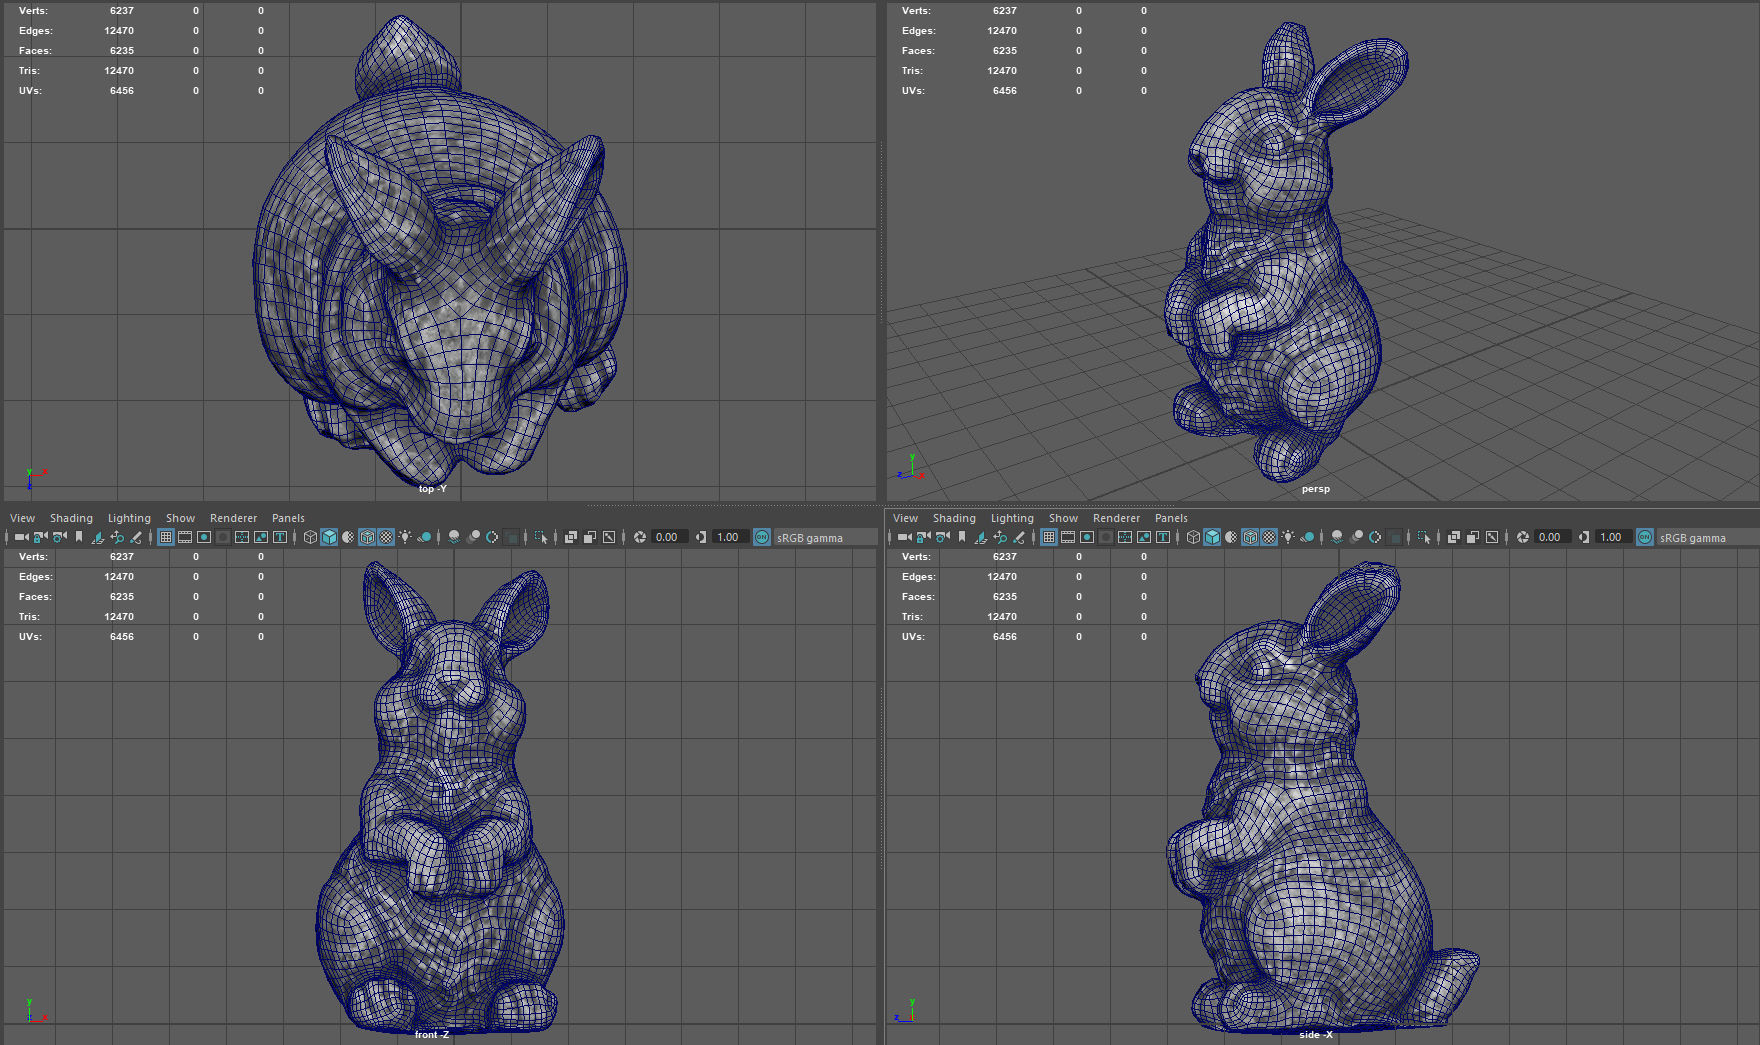Toggle X-Ray icon in side panel toolbar
The height and width of the screenshot is (1045, 1760).
click(x=1453, y=537)
